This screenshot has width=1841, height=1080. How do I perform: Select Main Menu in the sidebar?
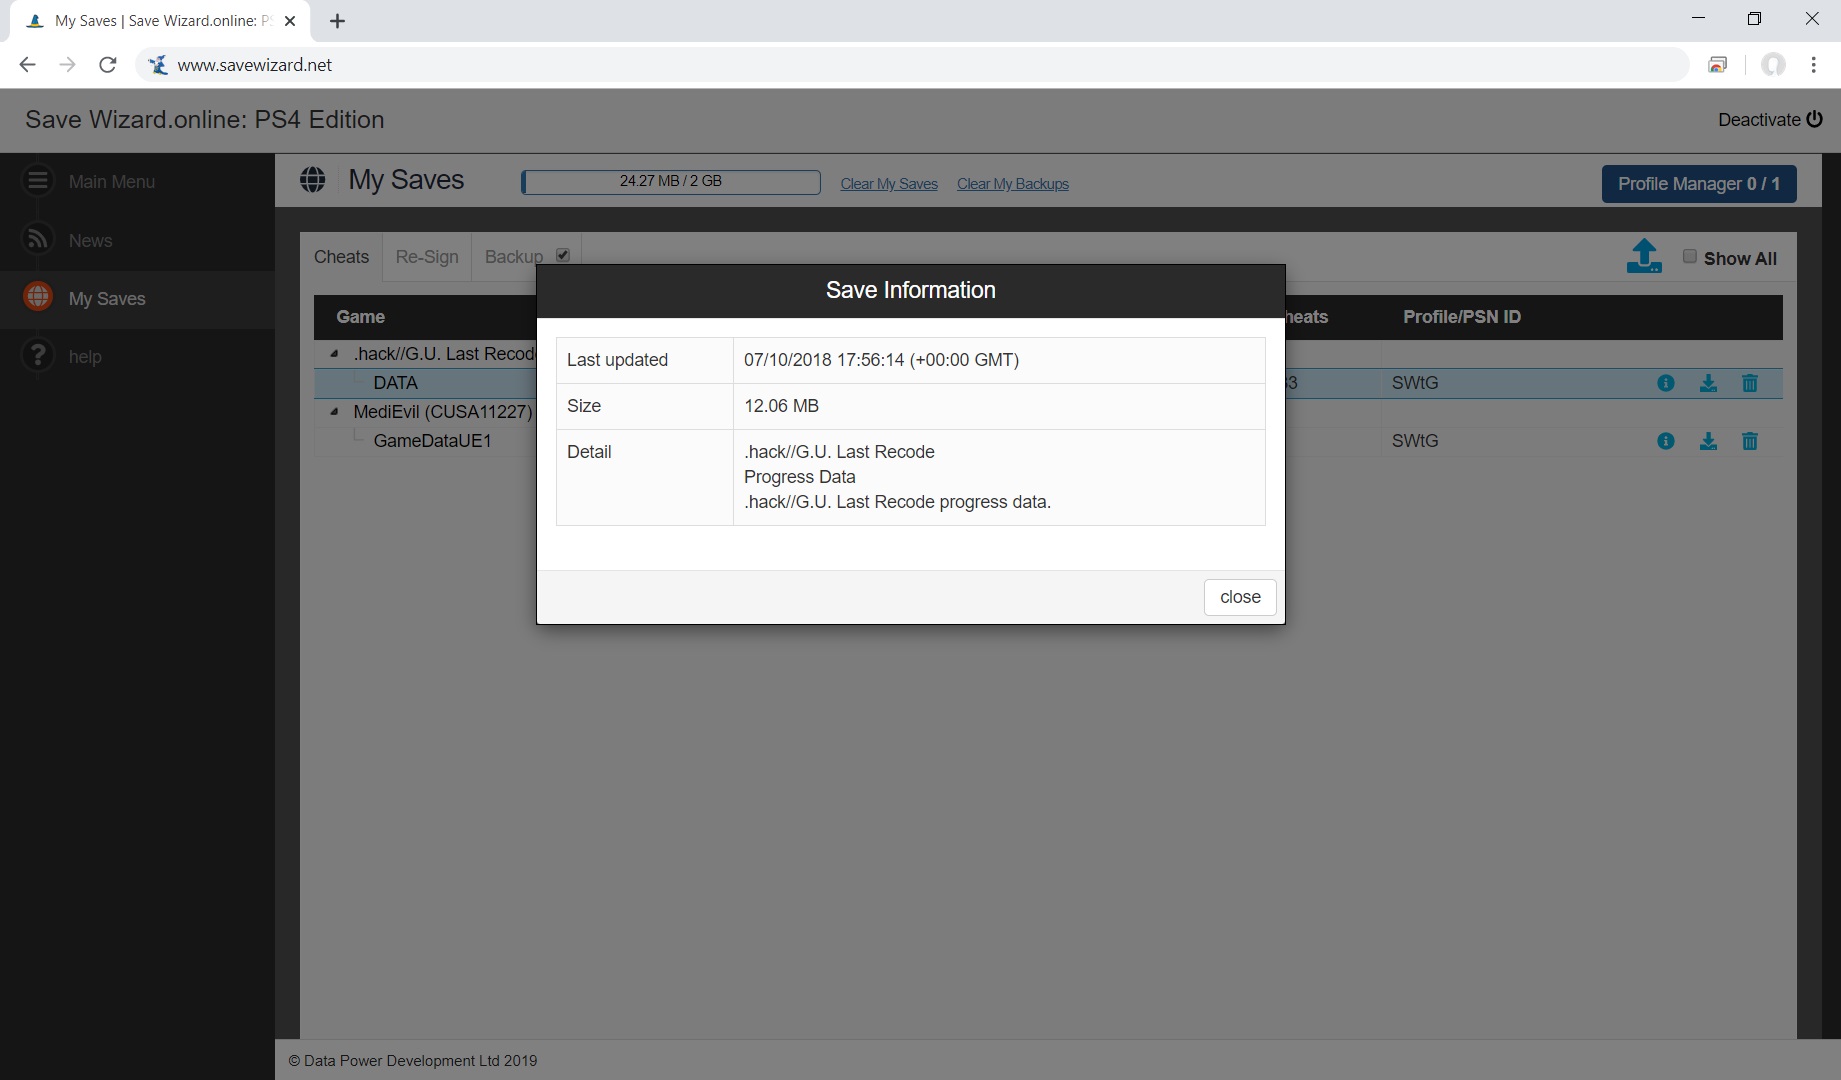[x=137, y=181]
